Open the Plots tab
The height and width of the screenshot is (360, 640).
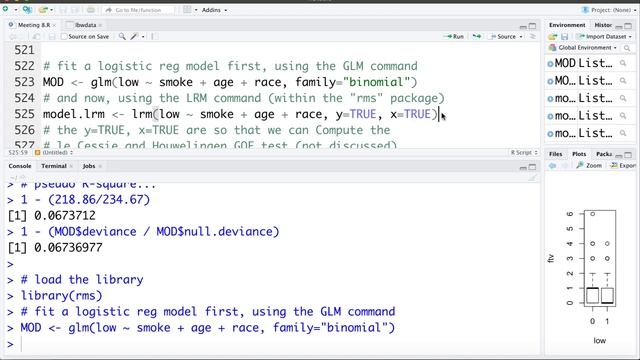pyautogui.click(x=579, y=154)
